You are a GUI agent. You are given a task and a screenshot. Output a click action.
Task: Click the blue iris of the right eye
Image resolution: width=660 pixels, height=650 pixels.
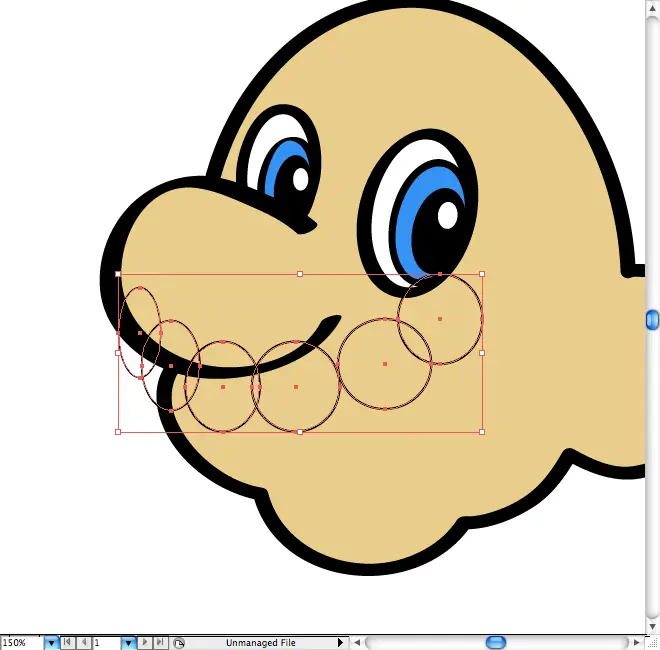tap(406, 227)
